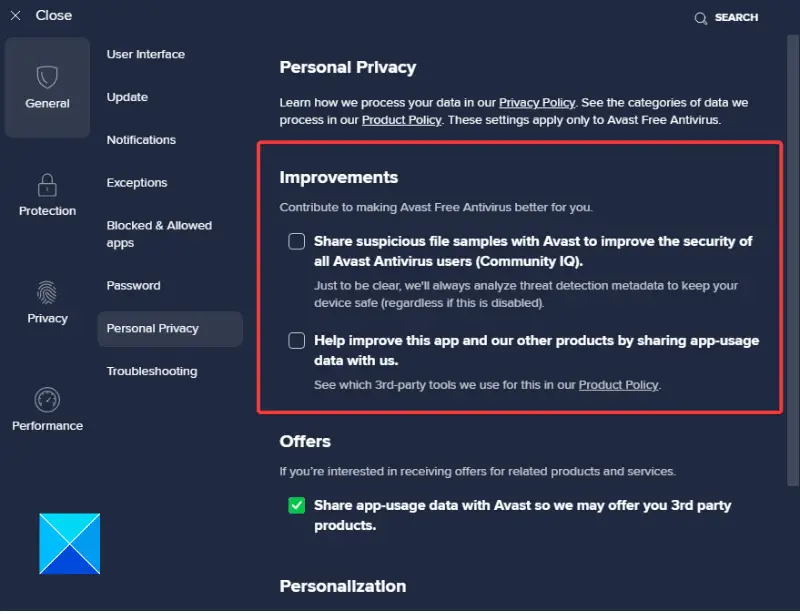Viewport: 800px width, 614px height.
Task: Open General settings shield icon
Action: tap(47, 78)
